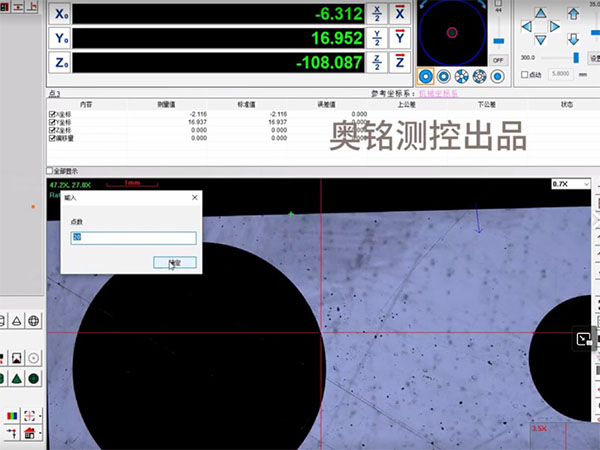Uncheck the X坐标 checkbox
The height and width of the screenshot is (450, 600).
click(x=52, y=115)
